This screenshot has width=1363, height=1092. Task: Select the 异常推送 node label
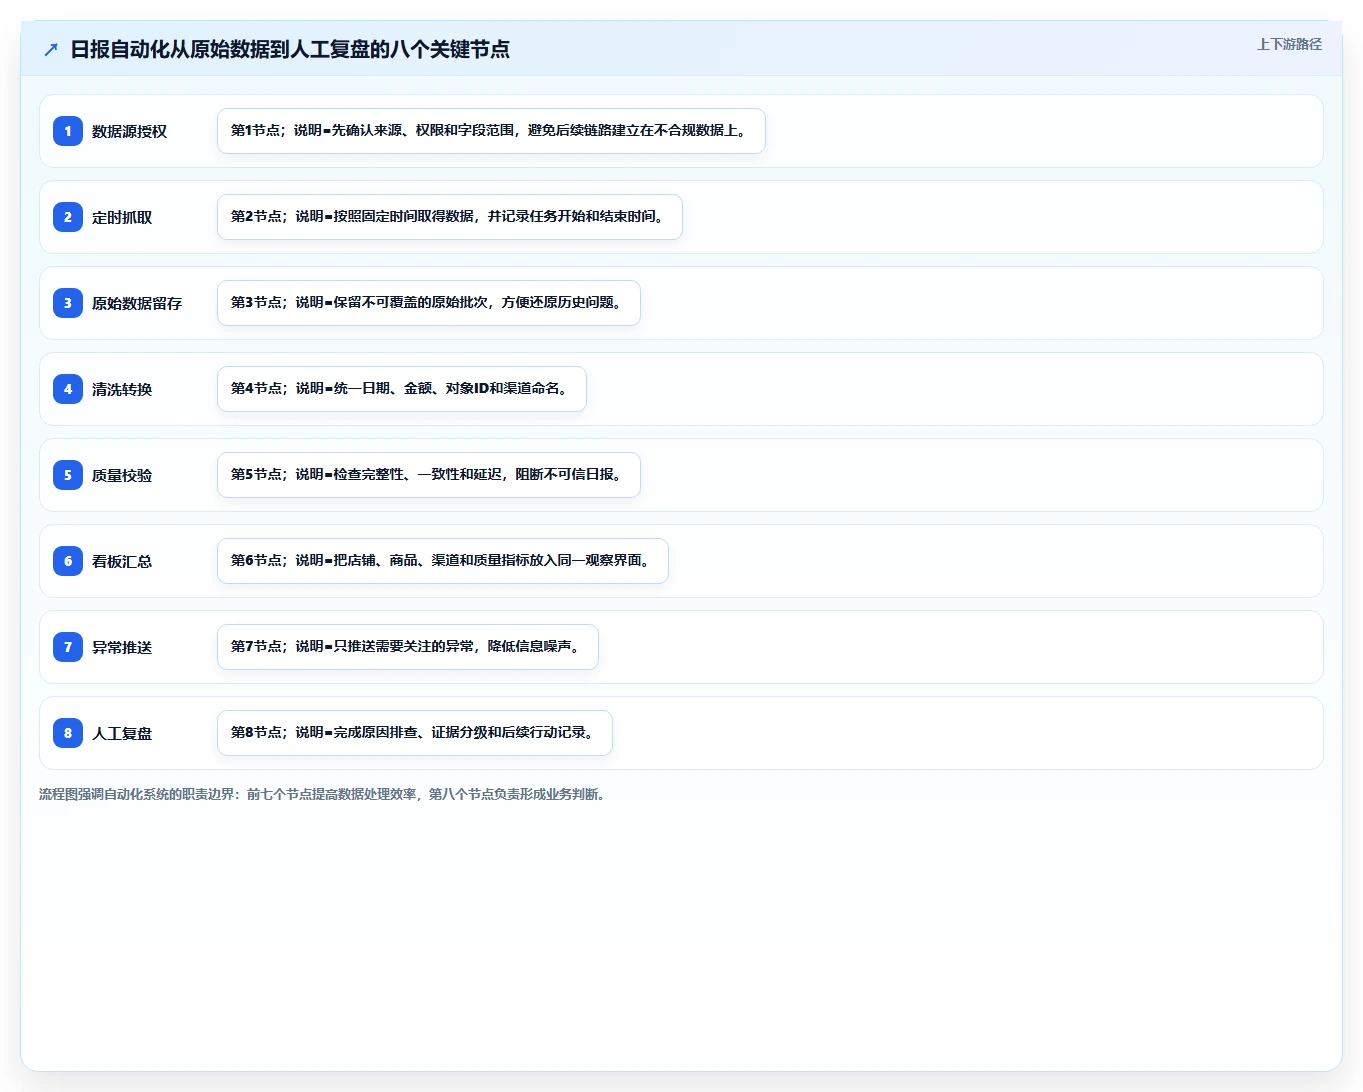click(122, 647)
